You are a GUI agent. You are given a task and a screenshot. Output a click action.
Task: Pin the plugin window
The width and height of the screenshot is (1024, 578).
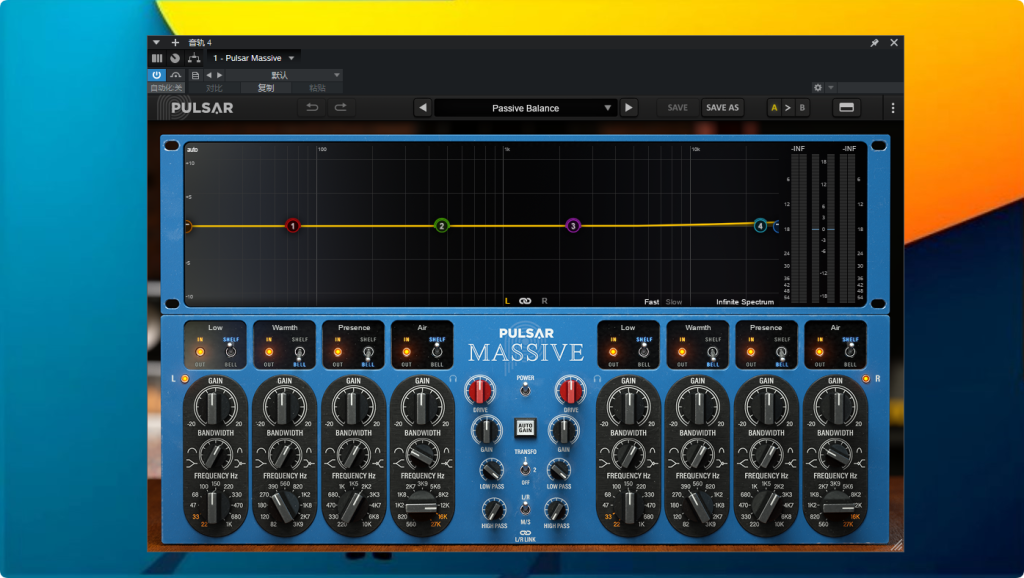[874, 42]
